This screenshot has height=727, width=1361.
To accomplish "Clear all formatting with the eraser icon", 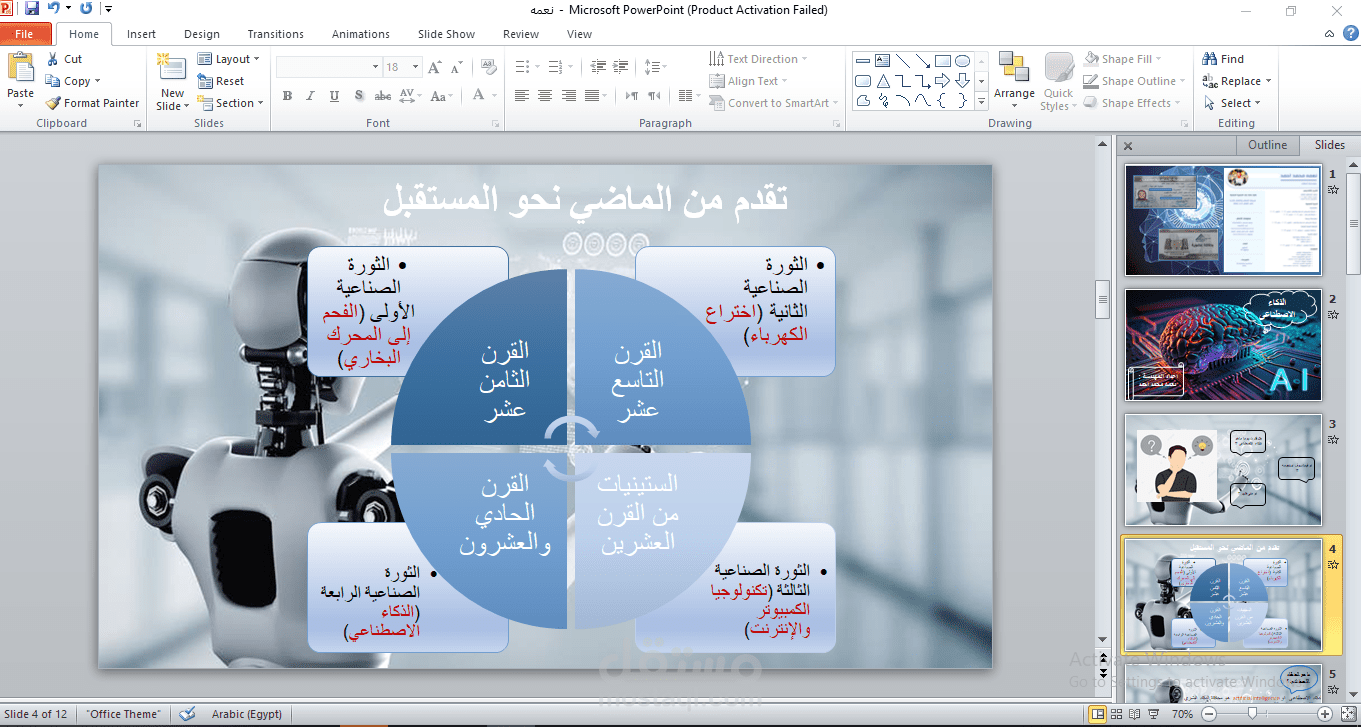I will click(x=488, y=67).
